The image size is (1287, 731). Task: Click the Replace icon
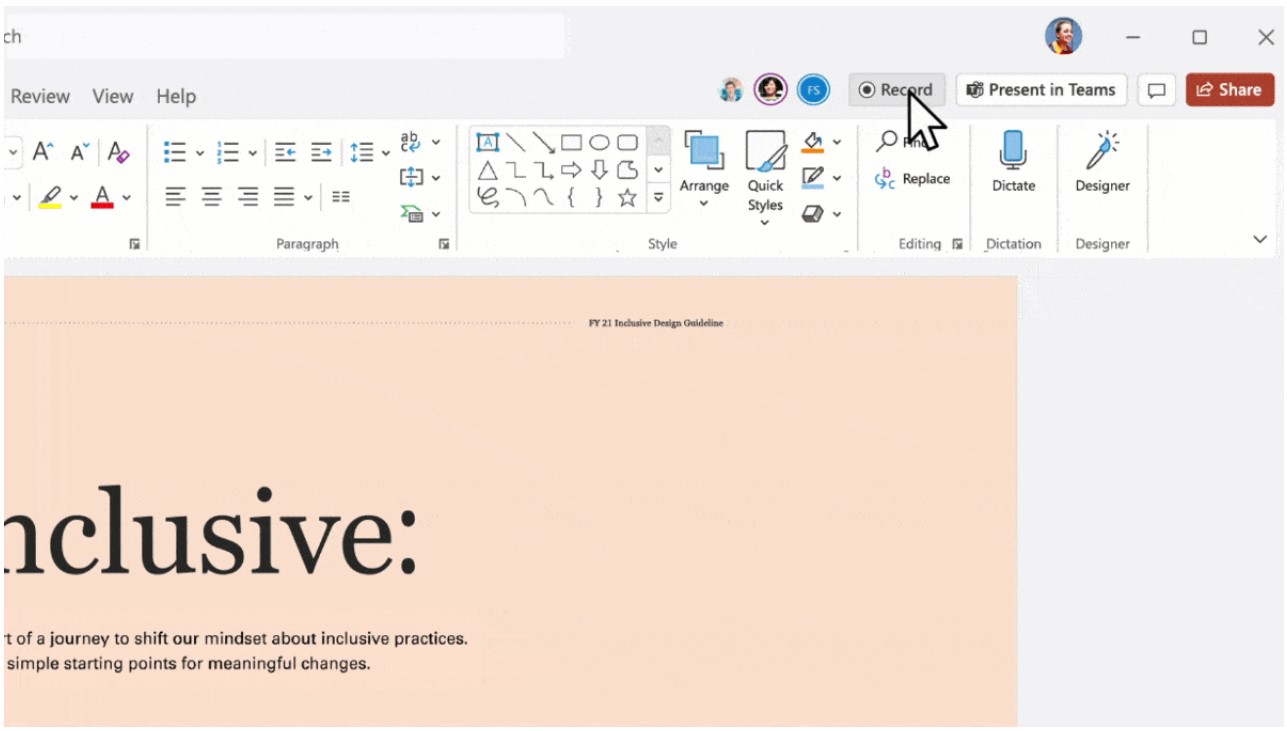912,179
